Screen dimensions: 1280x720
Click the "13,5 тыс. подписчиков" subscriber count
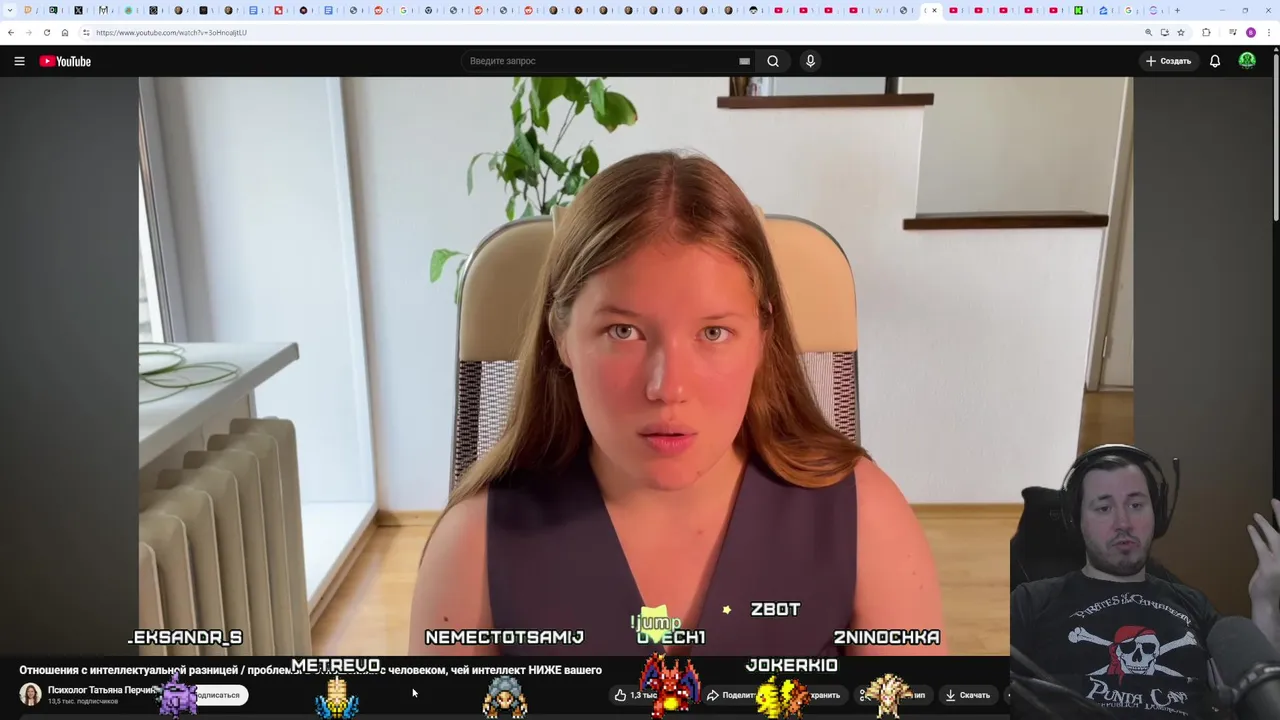pos(83,701)
